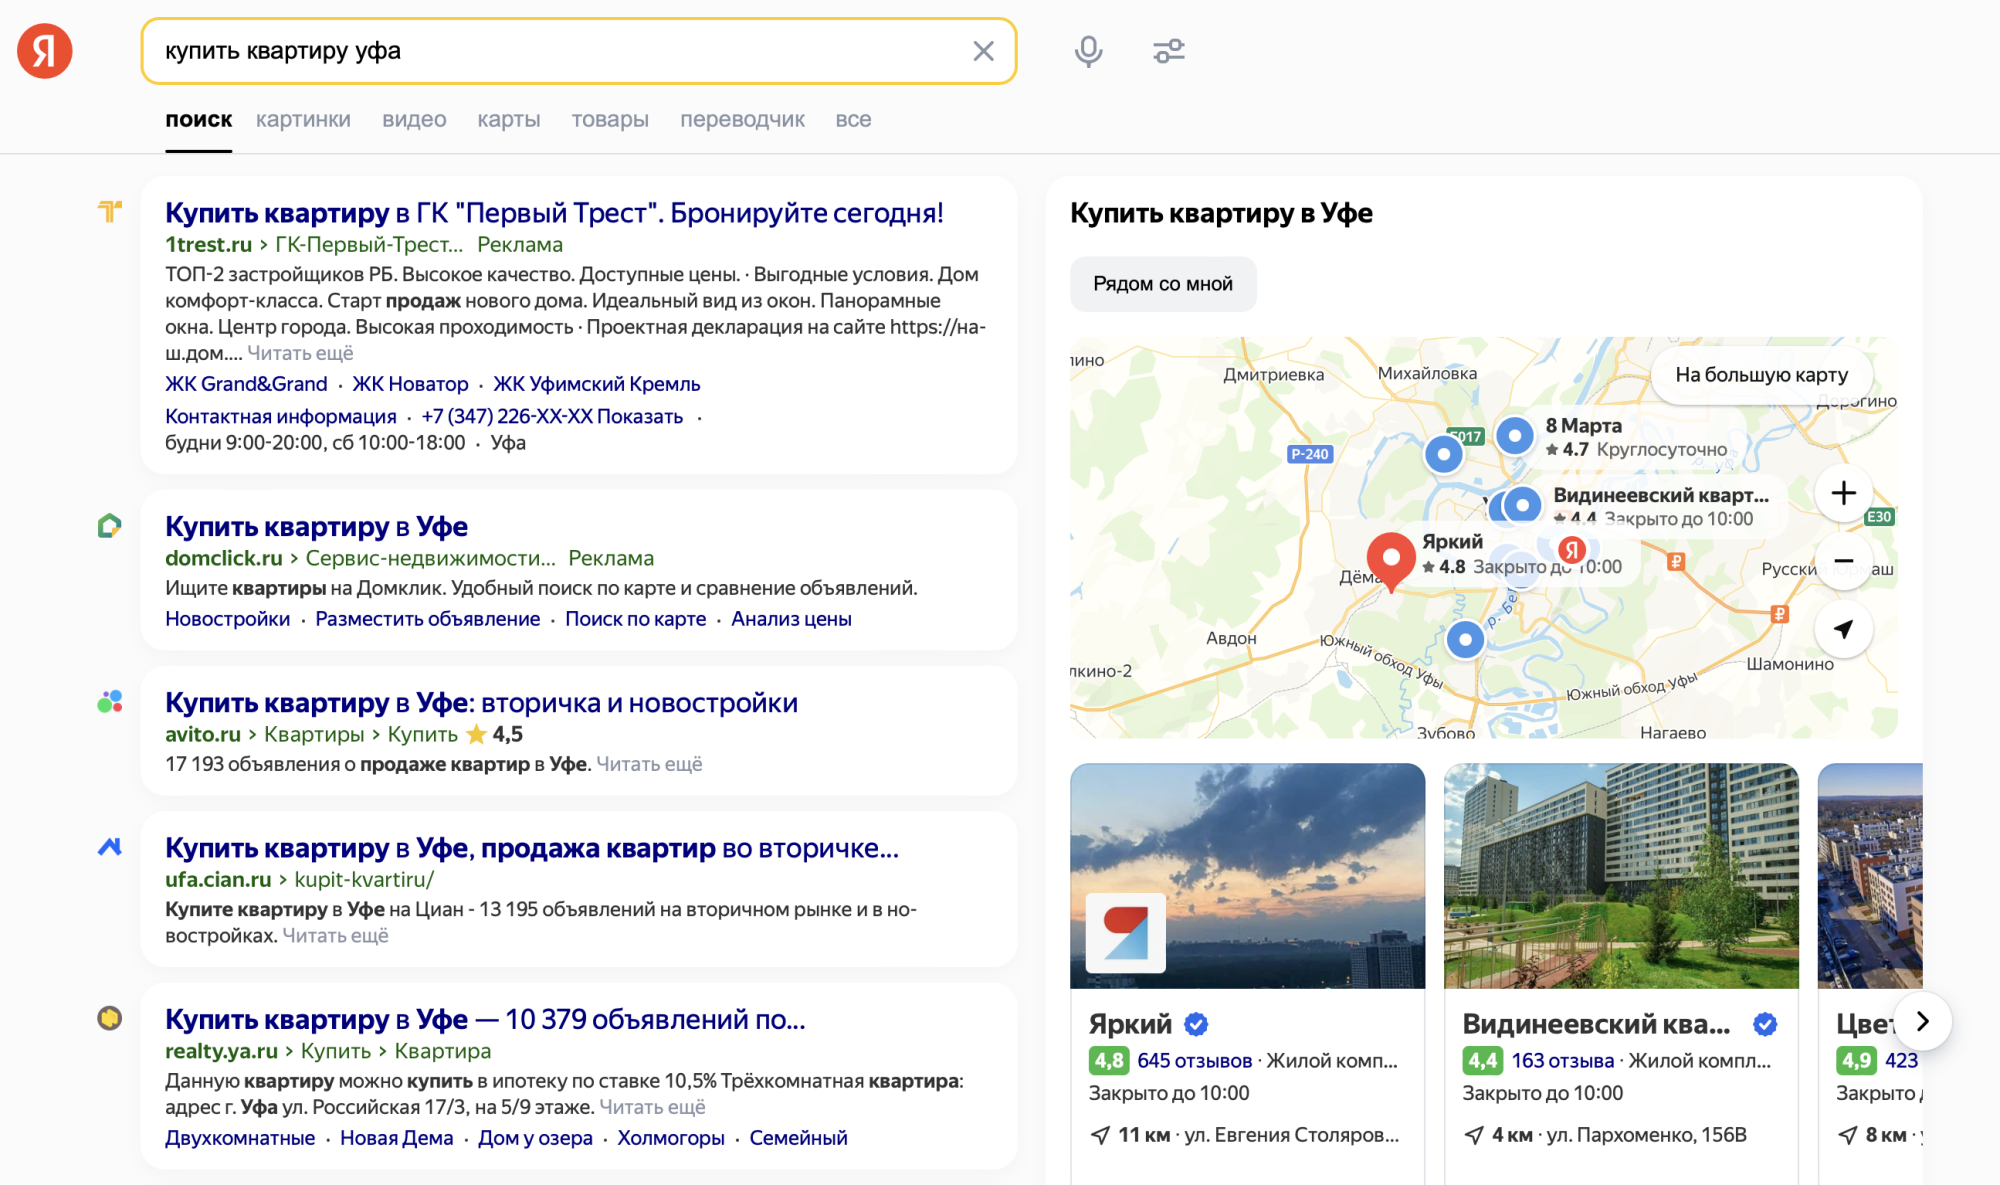
Task: Click the Yandex logo
Action: [44, 50]
